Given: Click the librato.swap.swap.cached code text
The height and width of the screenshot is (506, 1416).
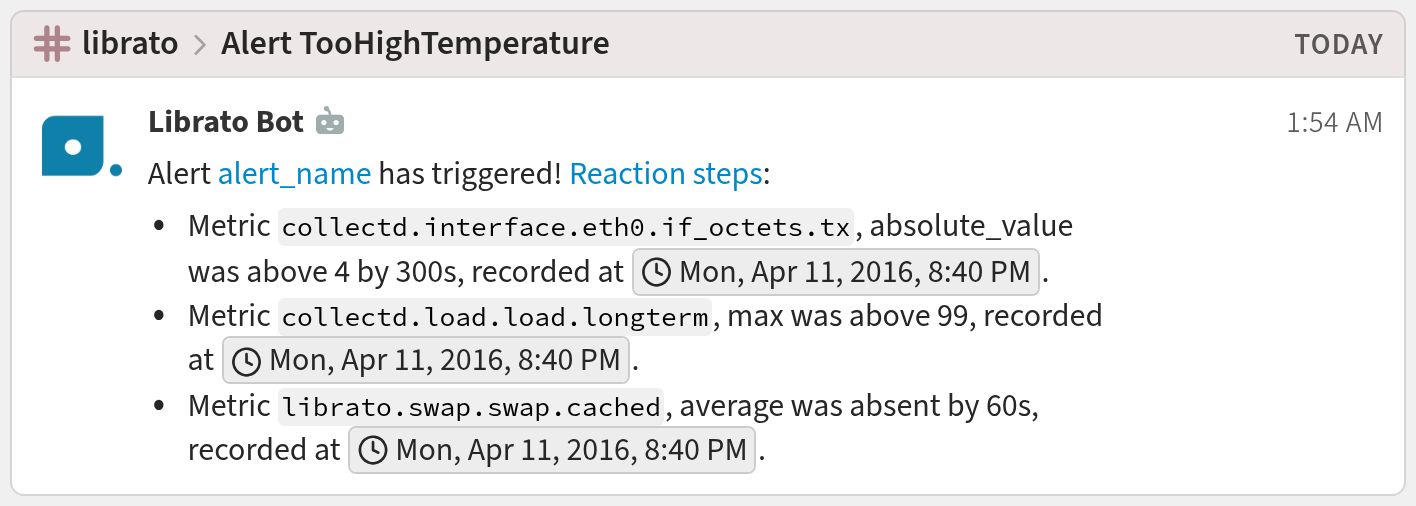Looking at the screenshot, I should coord(471,407).
